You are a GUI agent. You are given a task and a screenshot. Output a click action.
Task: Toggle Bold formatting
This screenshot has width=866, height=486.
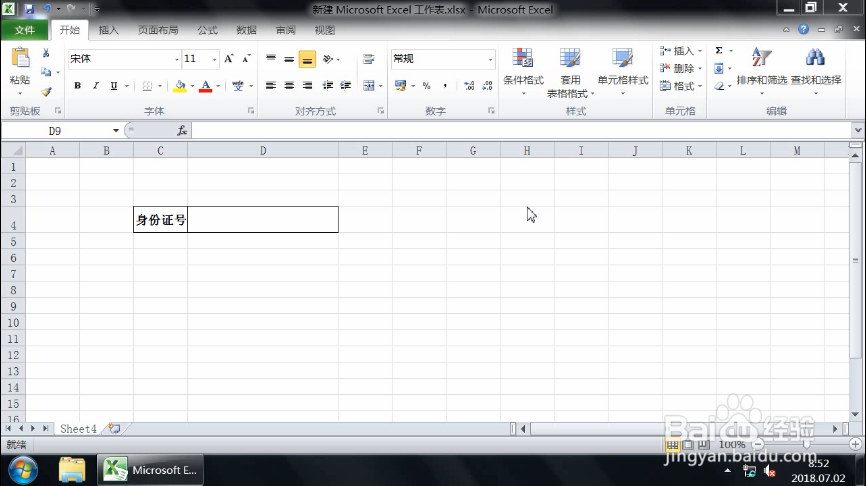tap(77, 86)
